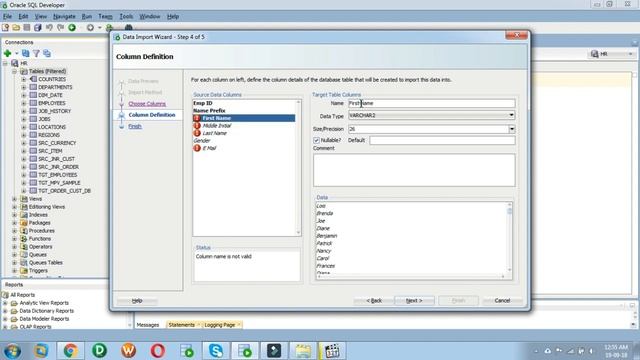Screen dimensions: 640x360
Task: Click inside the Comment text area
Action: click(x=414, y=170)
